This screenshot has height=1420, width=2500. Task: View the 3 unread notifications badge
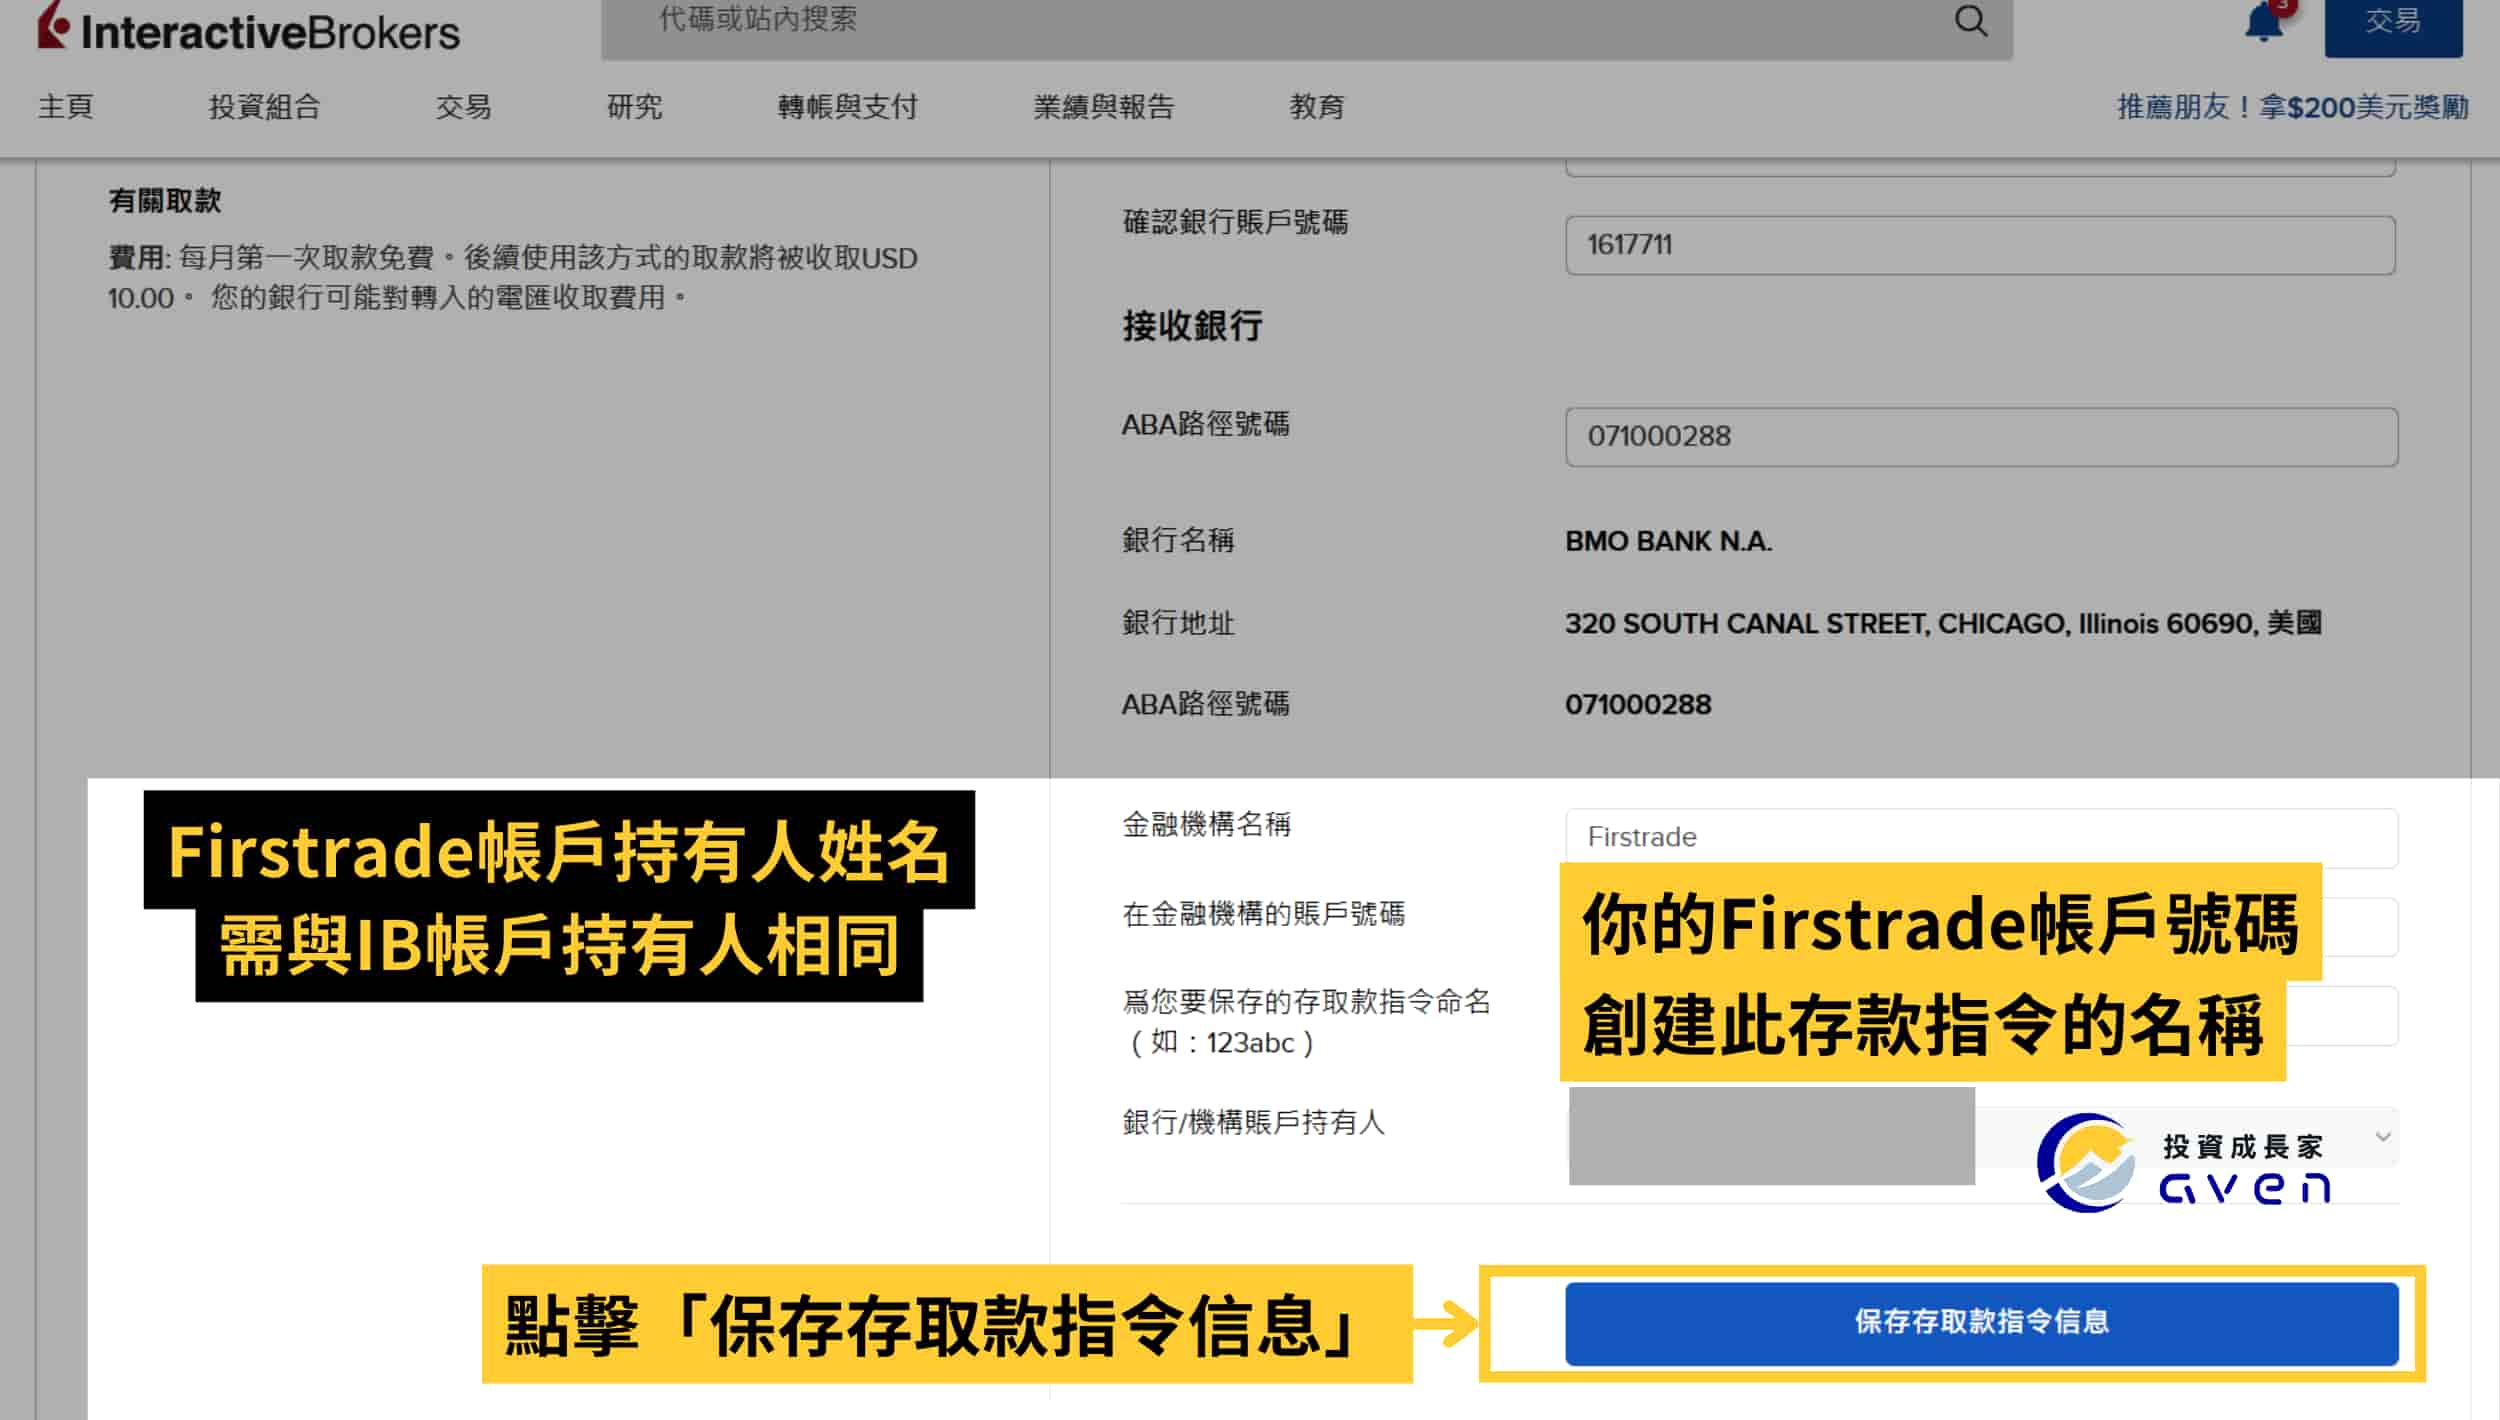pos(2288,8)
